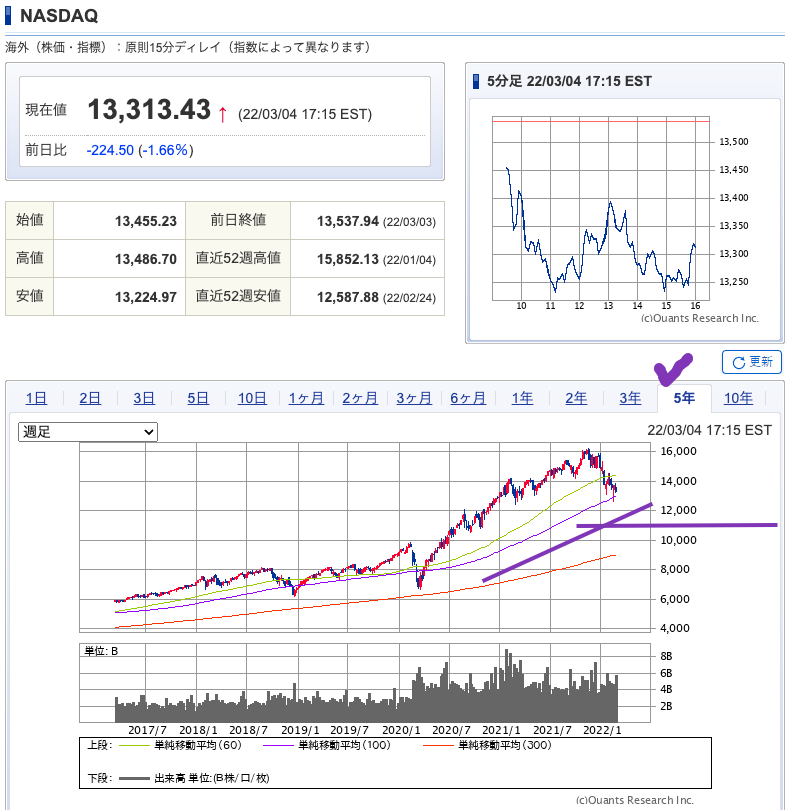Show the 1年 chart range
793x810 pixels.
click(522, 398)
